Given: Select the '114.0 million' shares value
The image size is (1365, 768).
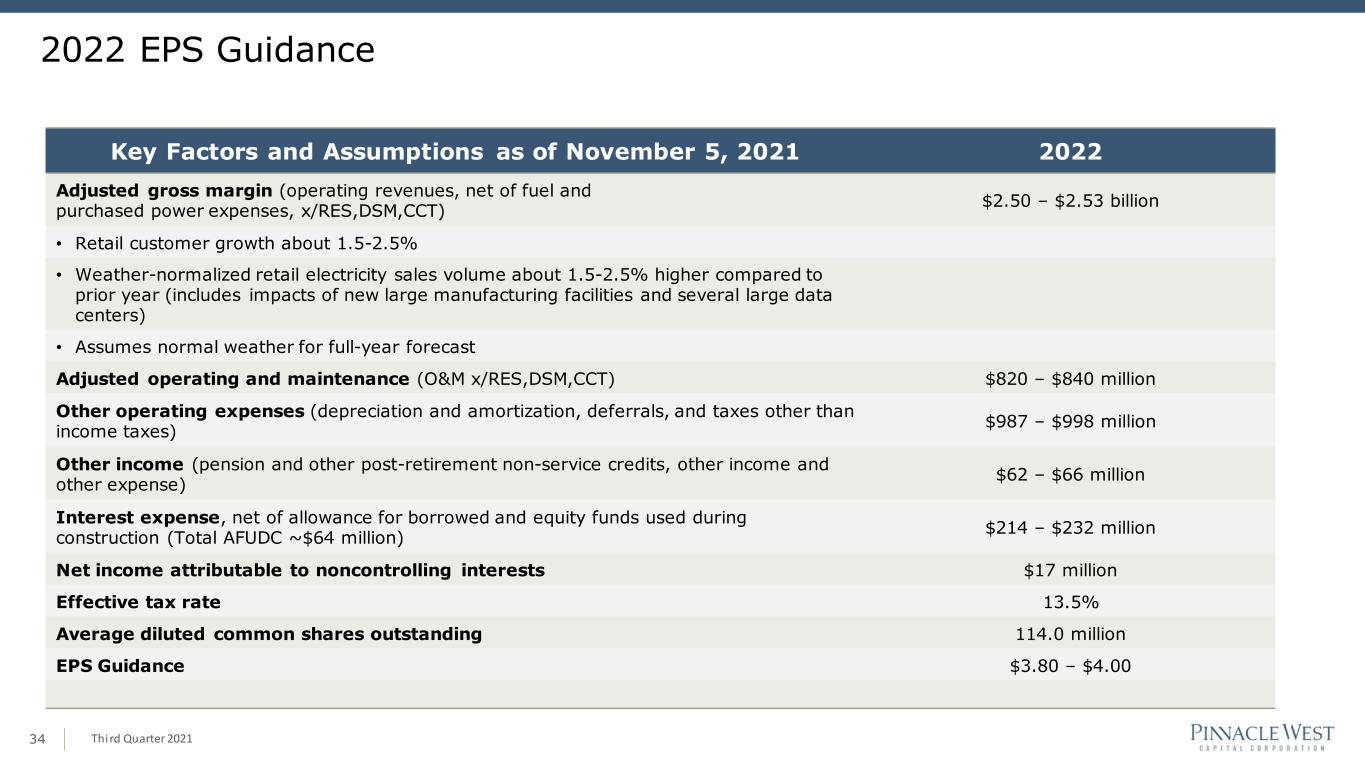Looking at the screenshot, I should coord(1070,634).
